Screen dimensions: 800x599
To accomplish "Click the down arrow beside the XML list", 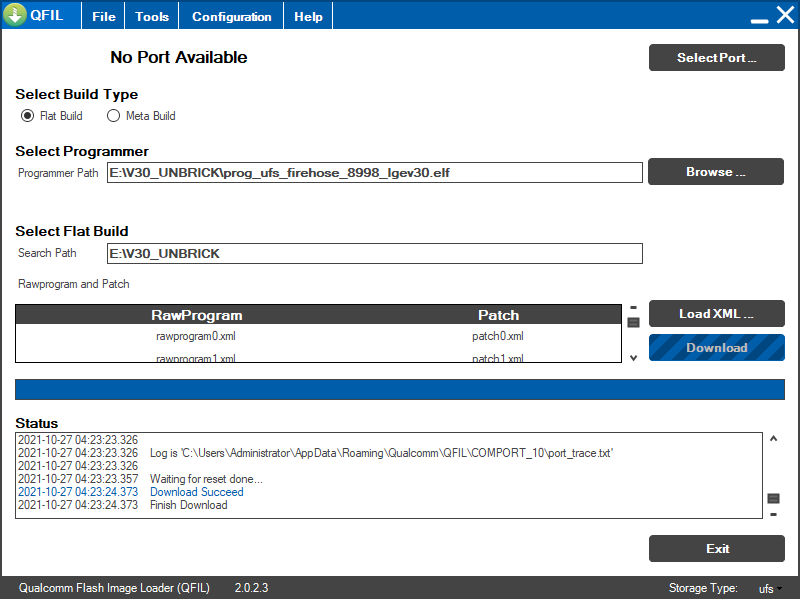I will coord(634,358).
